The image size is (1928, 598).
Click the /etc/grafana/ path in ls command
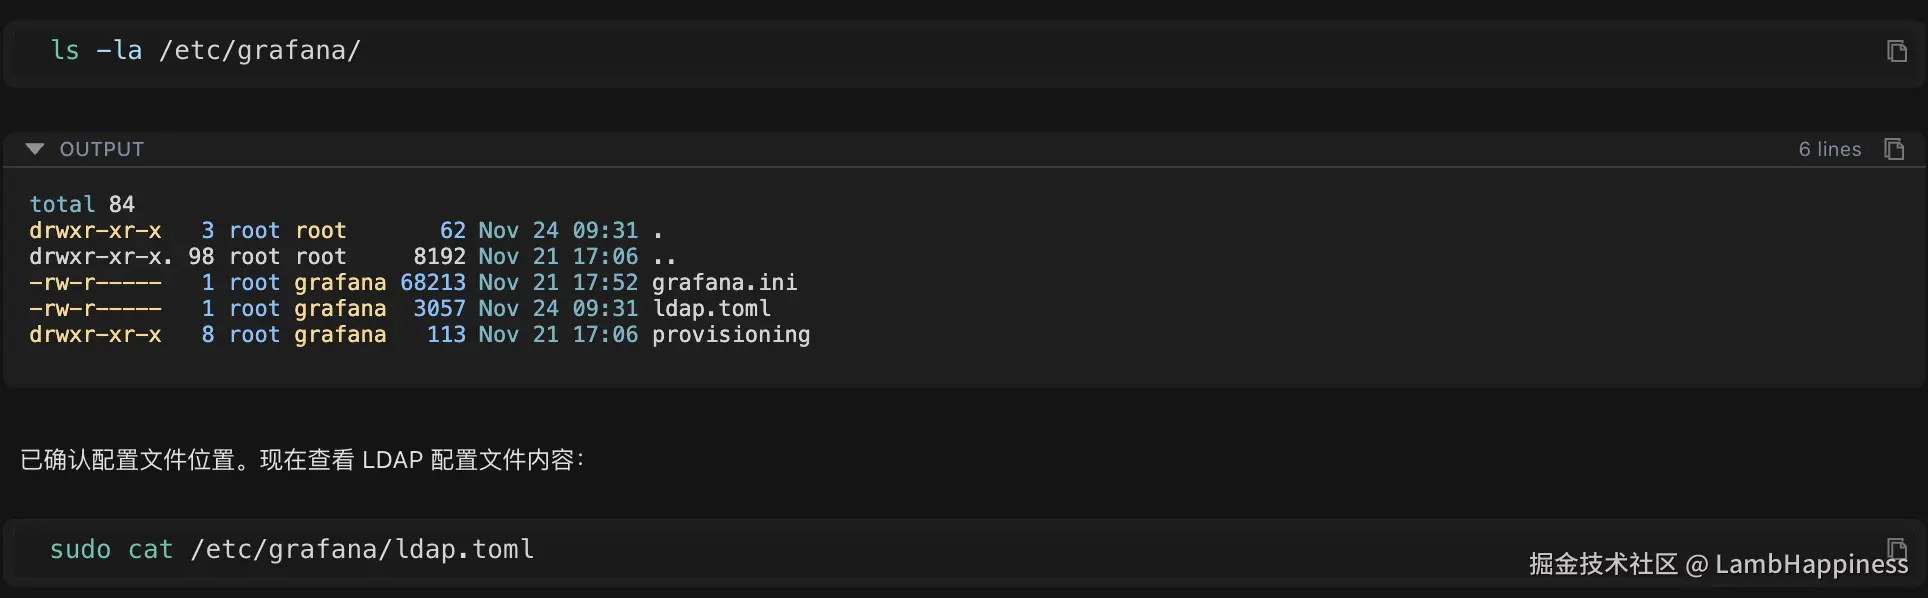tap(260, 51)
